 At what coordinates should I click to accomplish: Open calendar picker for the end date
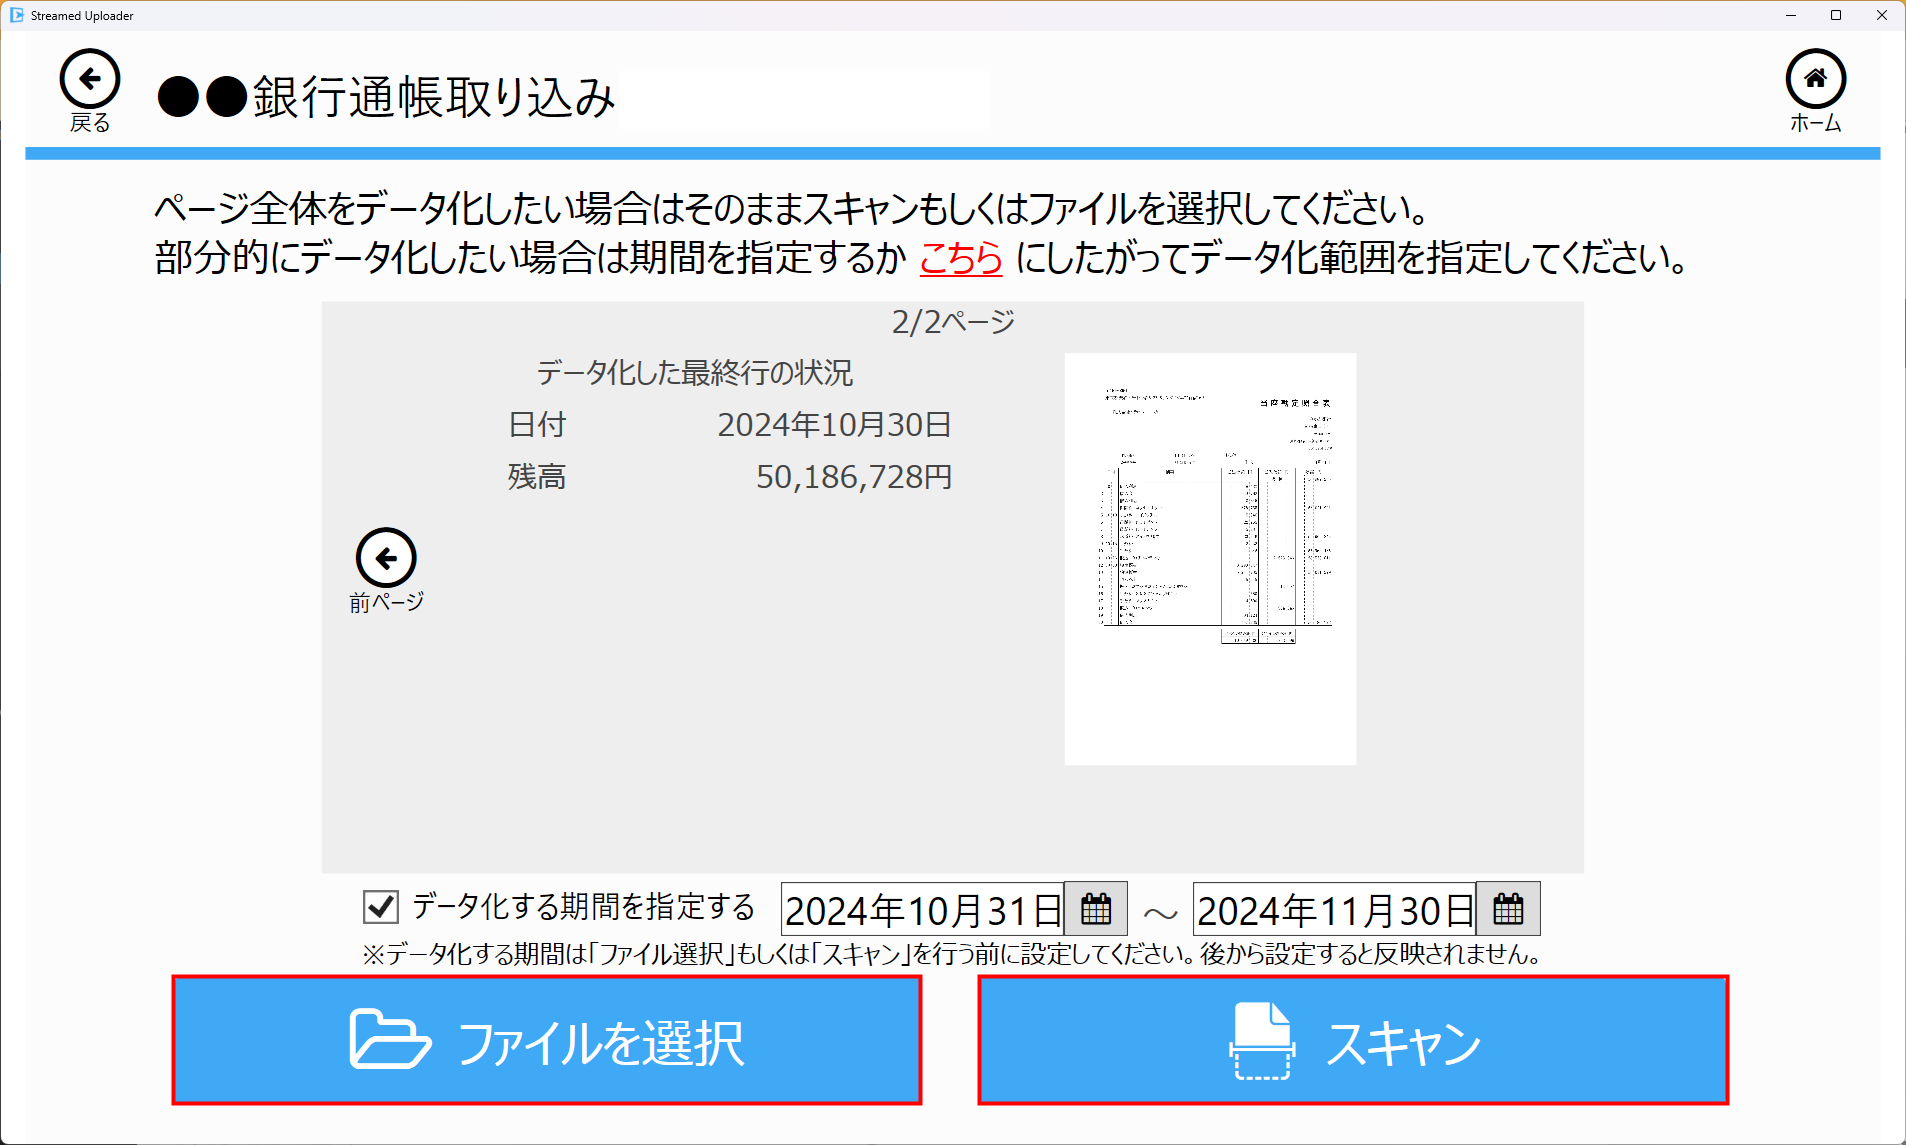pyautogui.click(x=1508, y=909)
